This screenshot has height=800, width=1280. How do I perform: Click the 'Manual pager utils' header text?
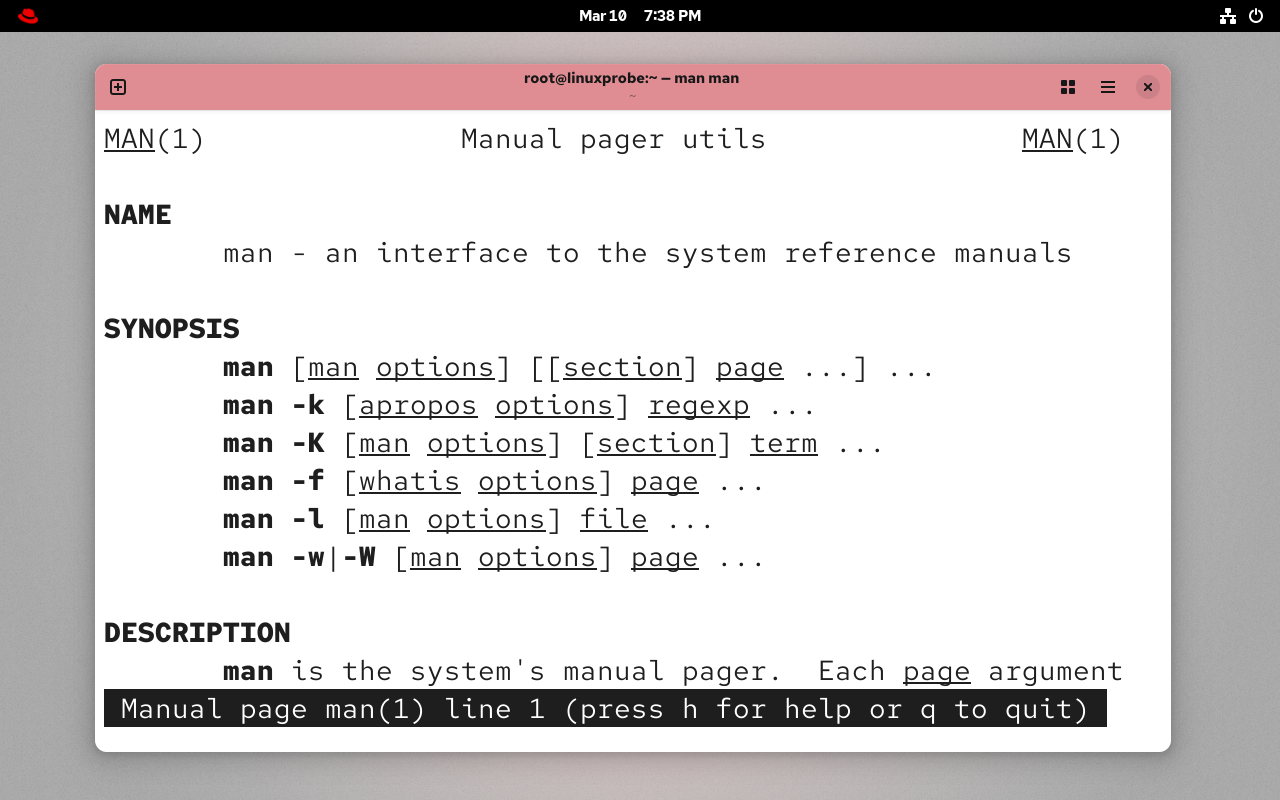click(x=613, y=139)
